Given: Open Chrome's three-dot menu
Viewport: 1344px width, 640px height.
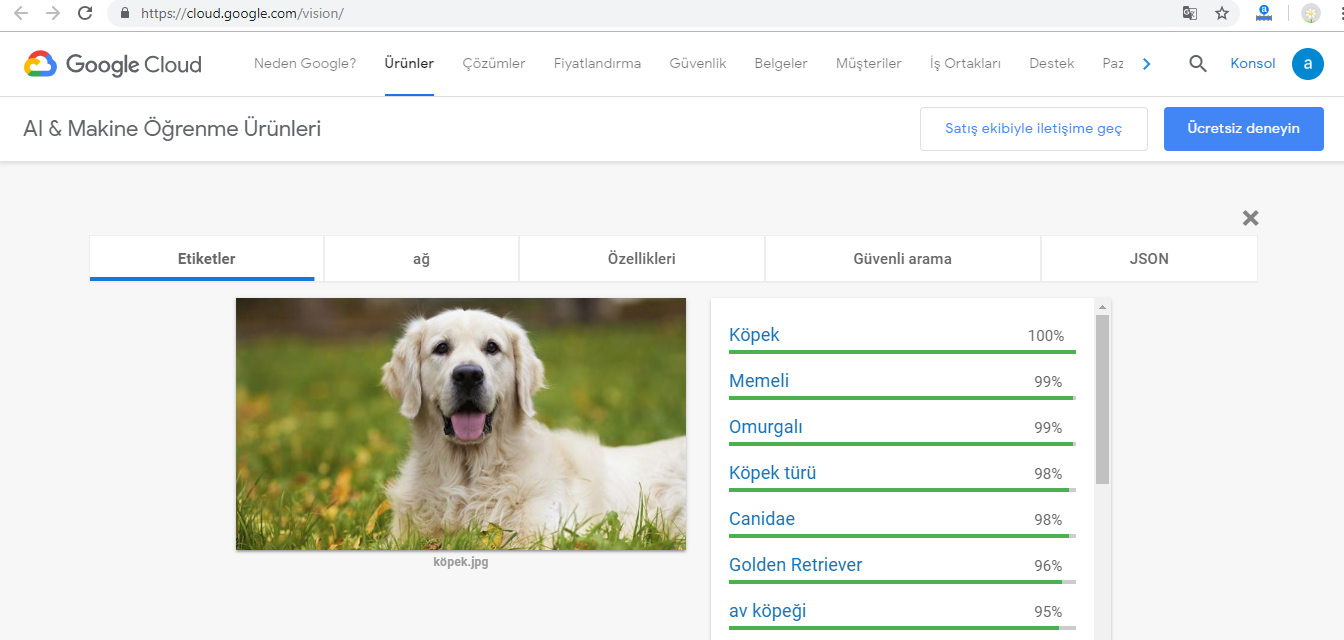Looking at the screenshot, I should pos(1340,13).
